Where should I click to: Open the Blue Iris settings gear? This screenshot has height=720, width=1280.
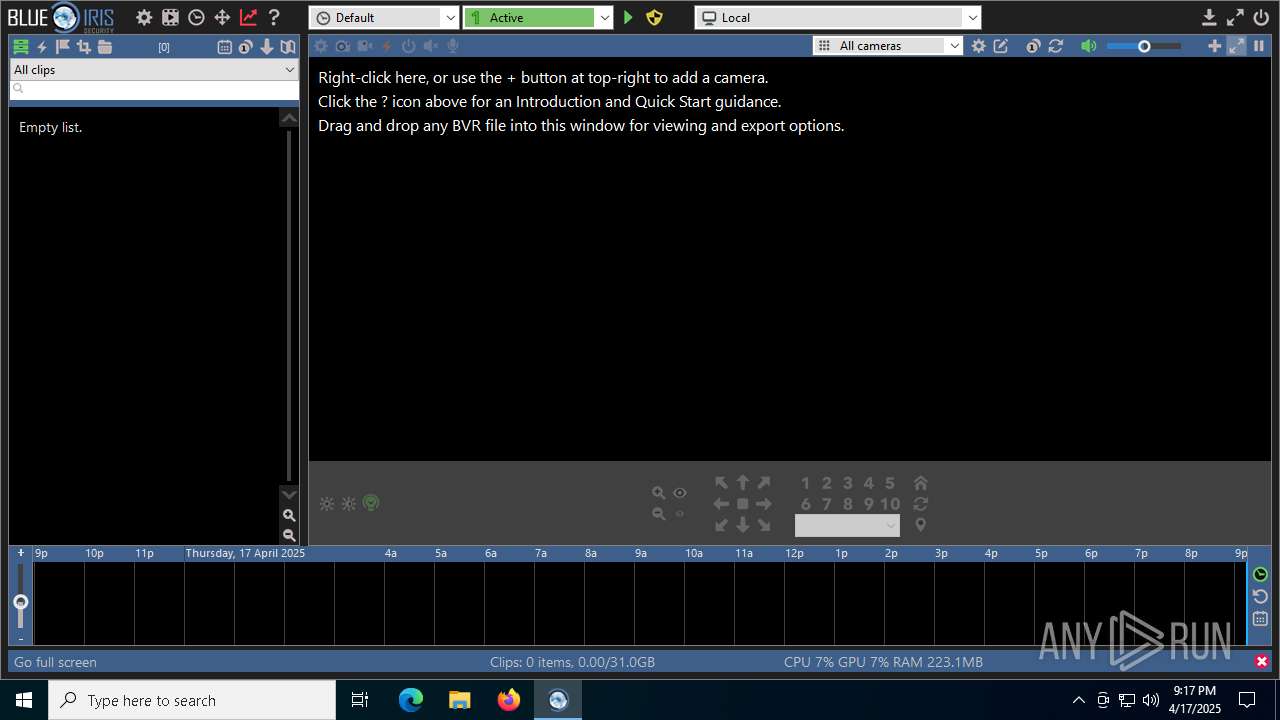pos(144,17)
